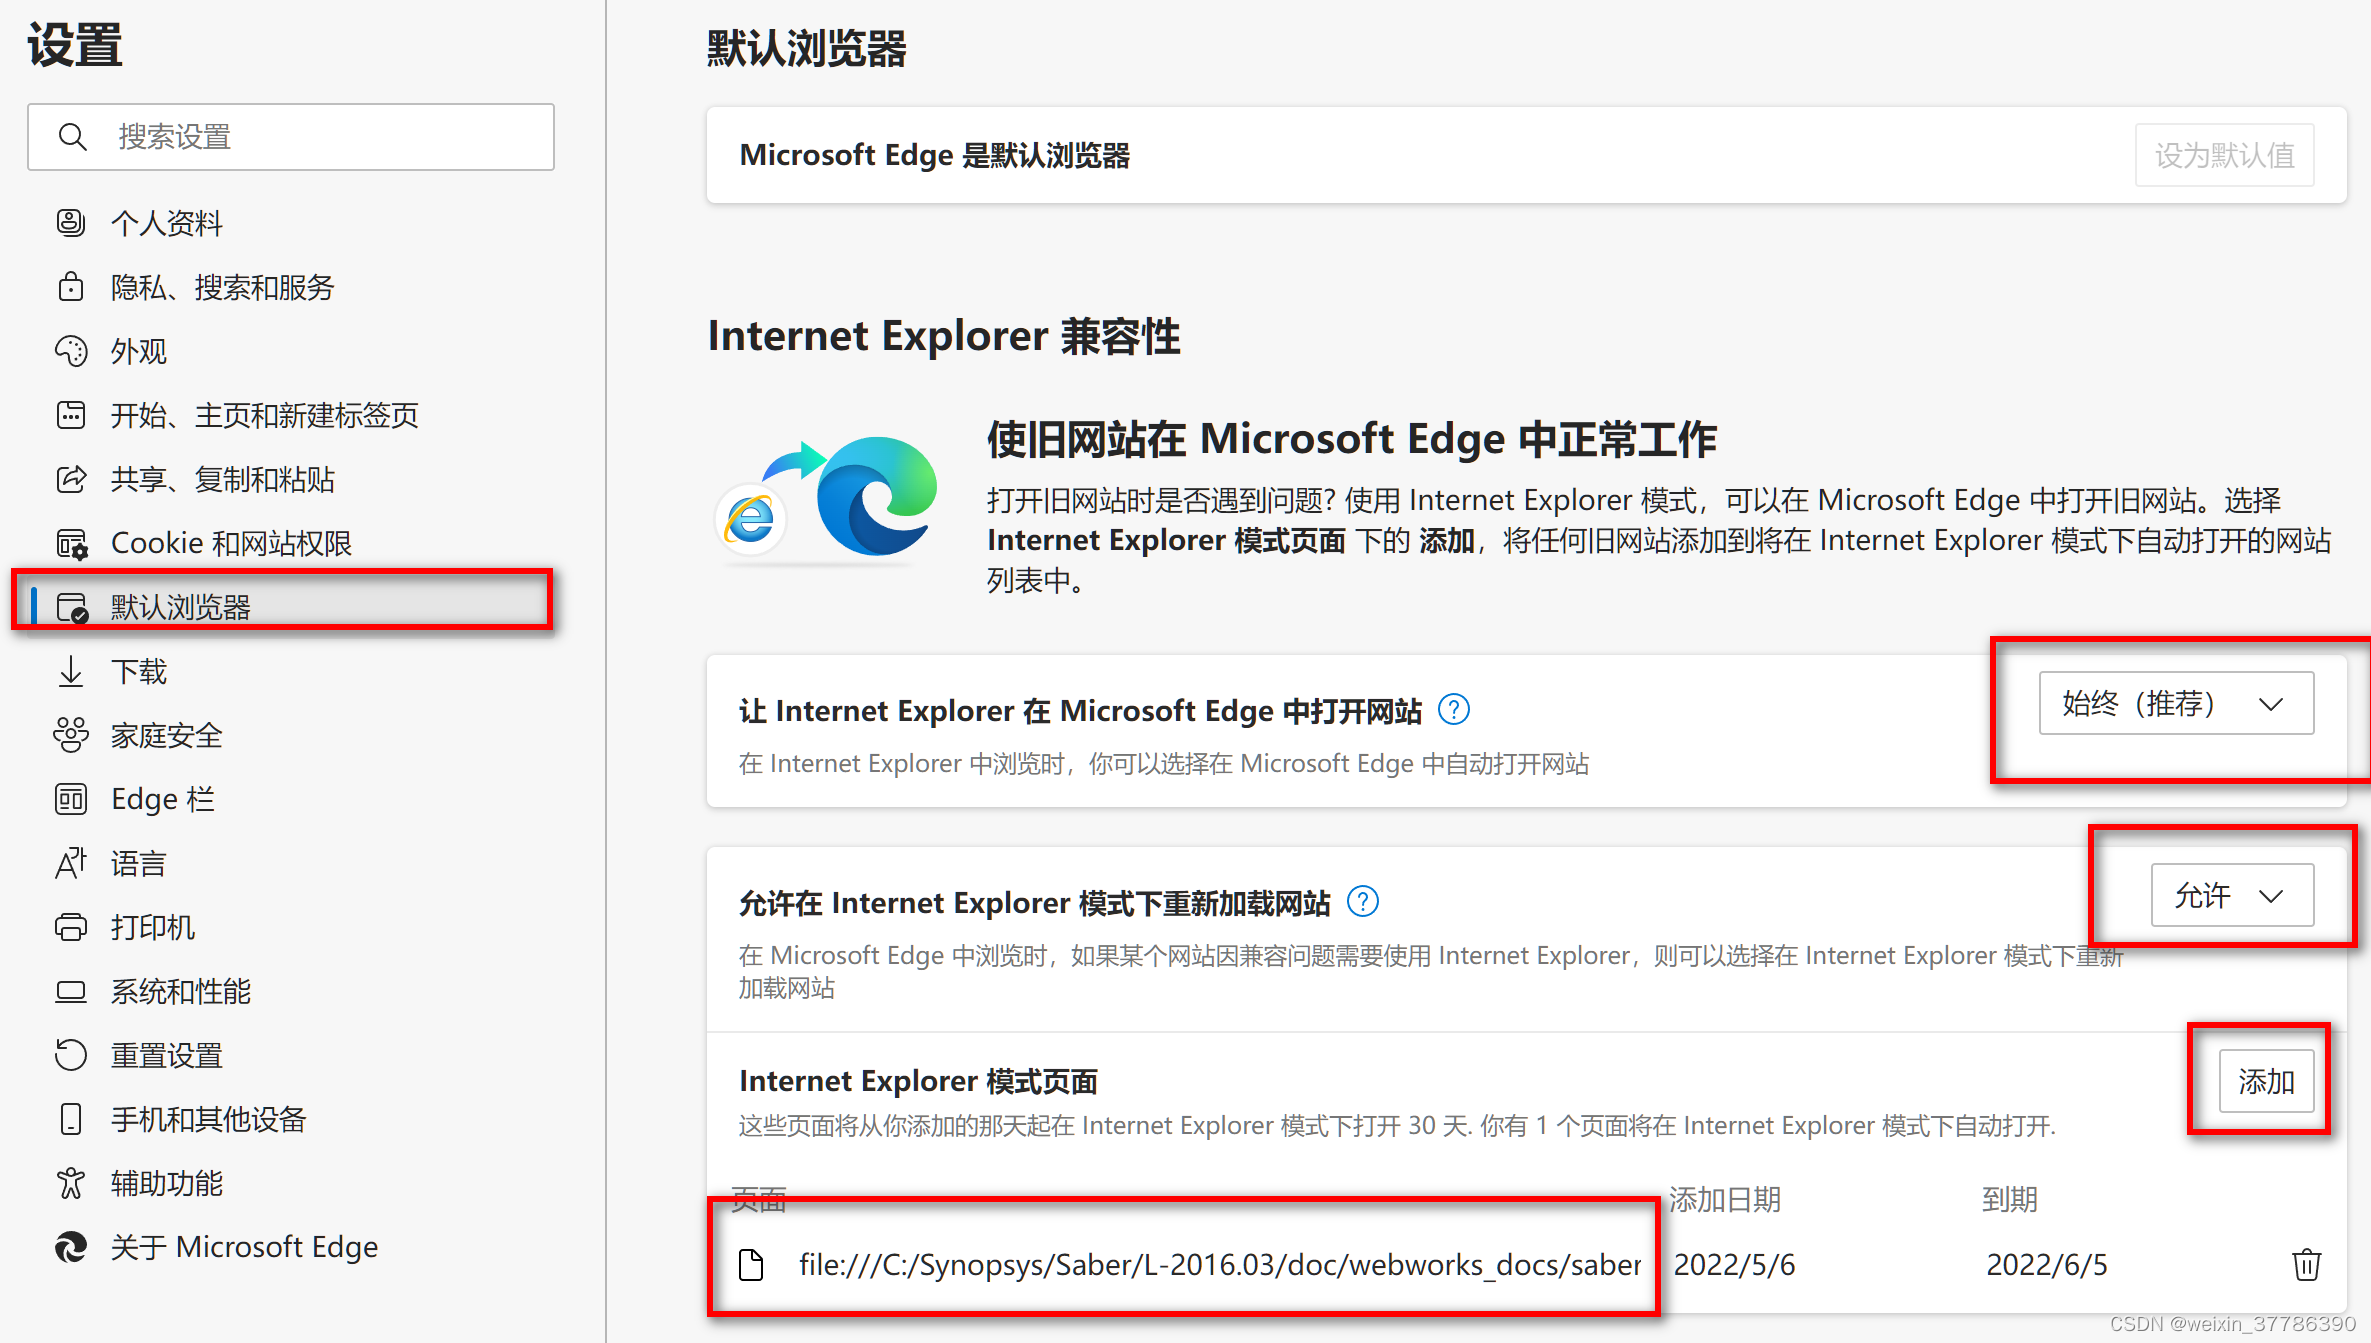Click the printer icon
This screenshot has height=1343, width=2371.
(71, 927)
